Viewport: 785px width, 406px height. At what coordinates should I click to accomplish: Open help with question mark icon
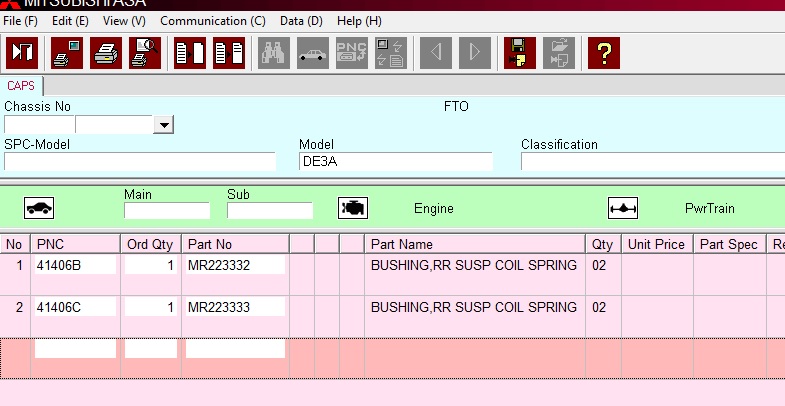tap(604, 53)
